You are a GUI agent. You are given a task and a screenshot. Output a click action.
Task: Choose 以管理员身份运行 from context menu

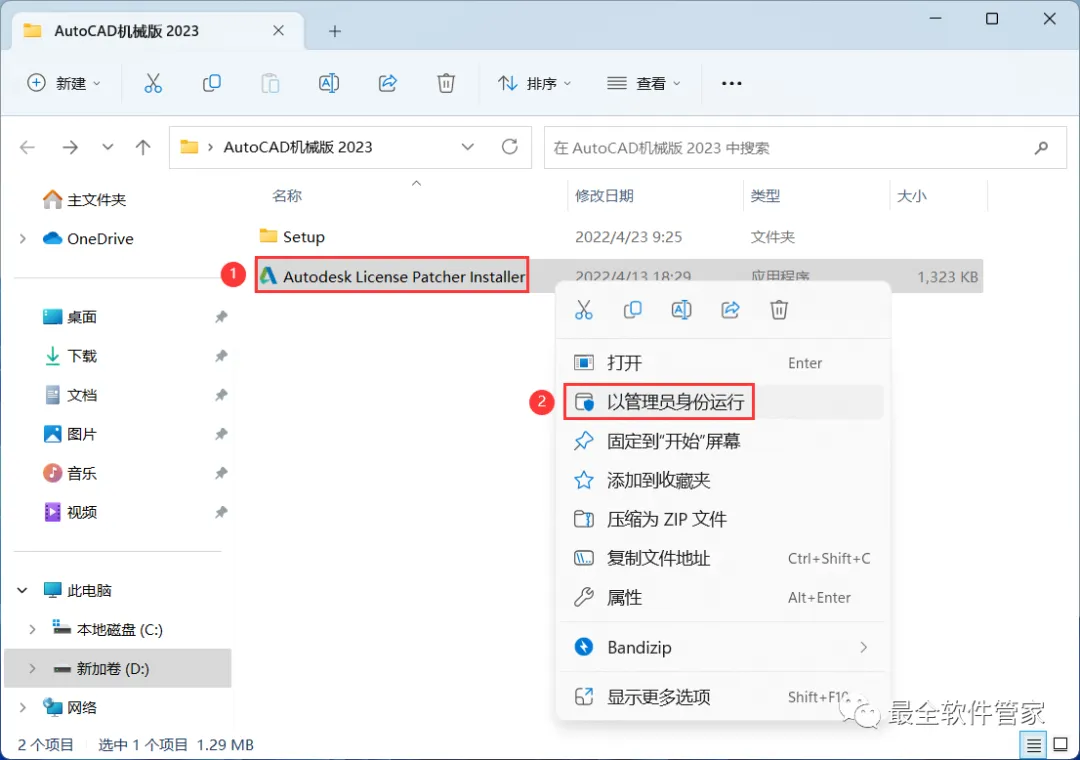[723, 402]
